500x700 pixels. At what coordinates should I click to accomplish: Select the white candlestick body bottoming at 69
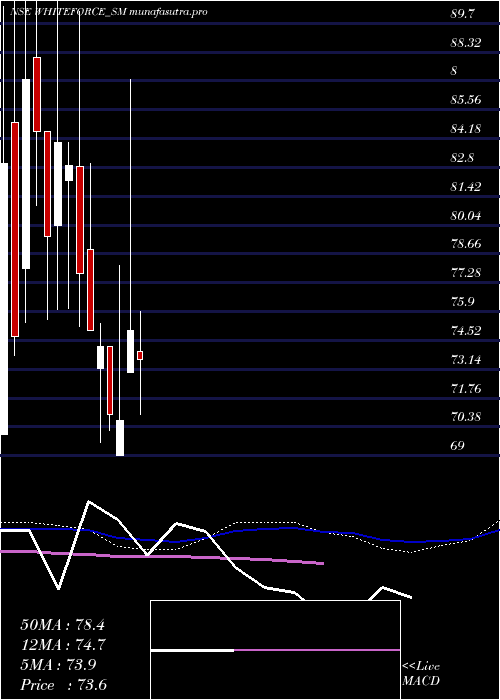pyautogui.click(x=120, y=438)
